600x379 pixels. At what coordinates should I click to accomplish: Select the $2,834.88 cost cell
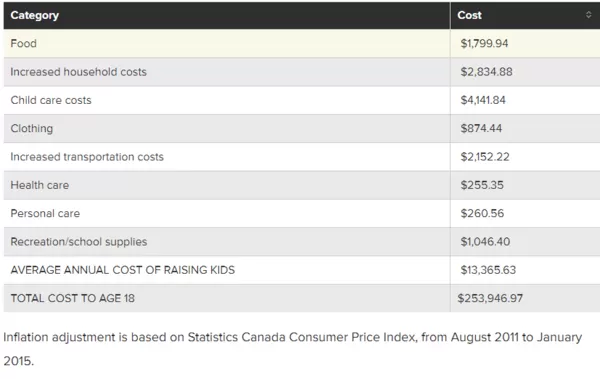click(x=525, y=72)
